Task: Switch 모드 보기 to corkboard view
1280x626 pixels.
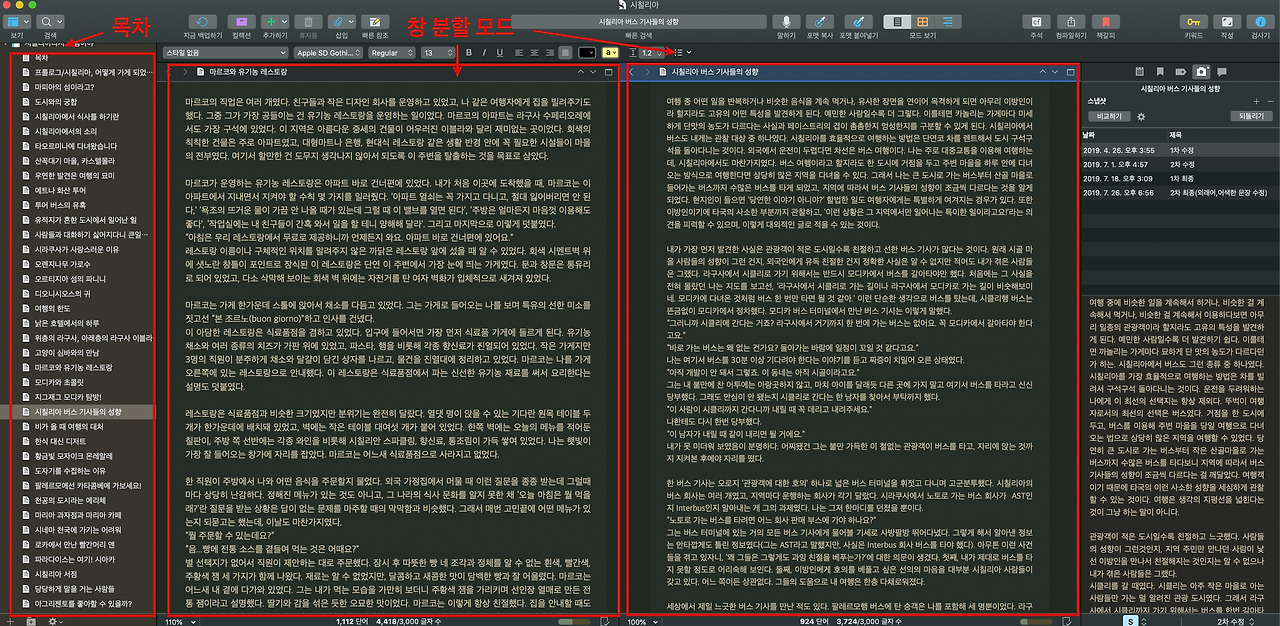Action: (x=922, y=21)
